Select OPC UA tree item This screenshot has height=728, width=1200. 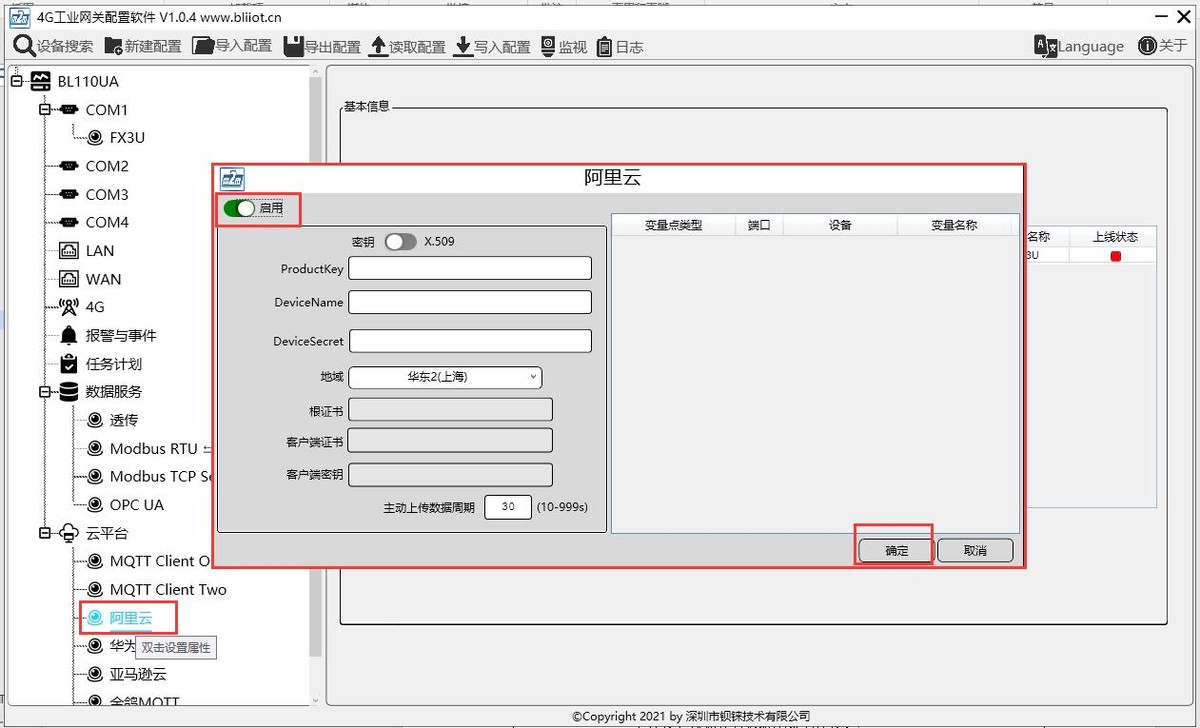137,505
